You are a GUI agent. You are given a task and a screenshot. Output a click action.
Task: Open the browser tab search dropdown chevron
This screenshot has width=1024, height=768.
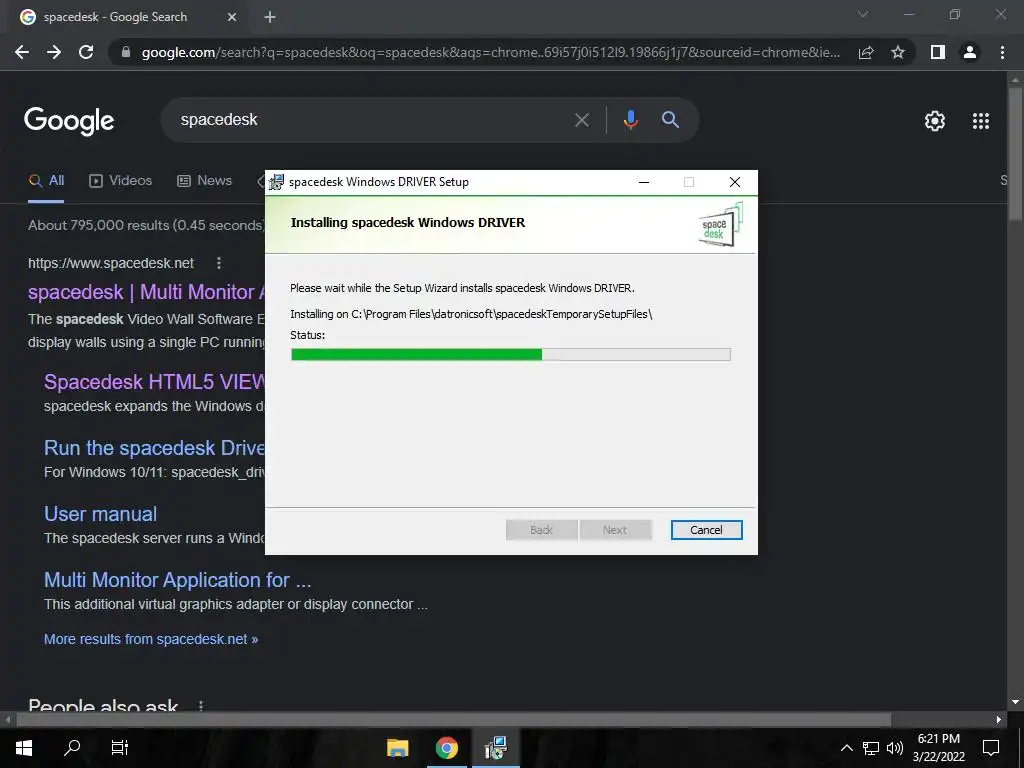(863, 14)
